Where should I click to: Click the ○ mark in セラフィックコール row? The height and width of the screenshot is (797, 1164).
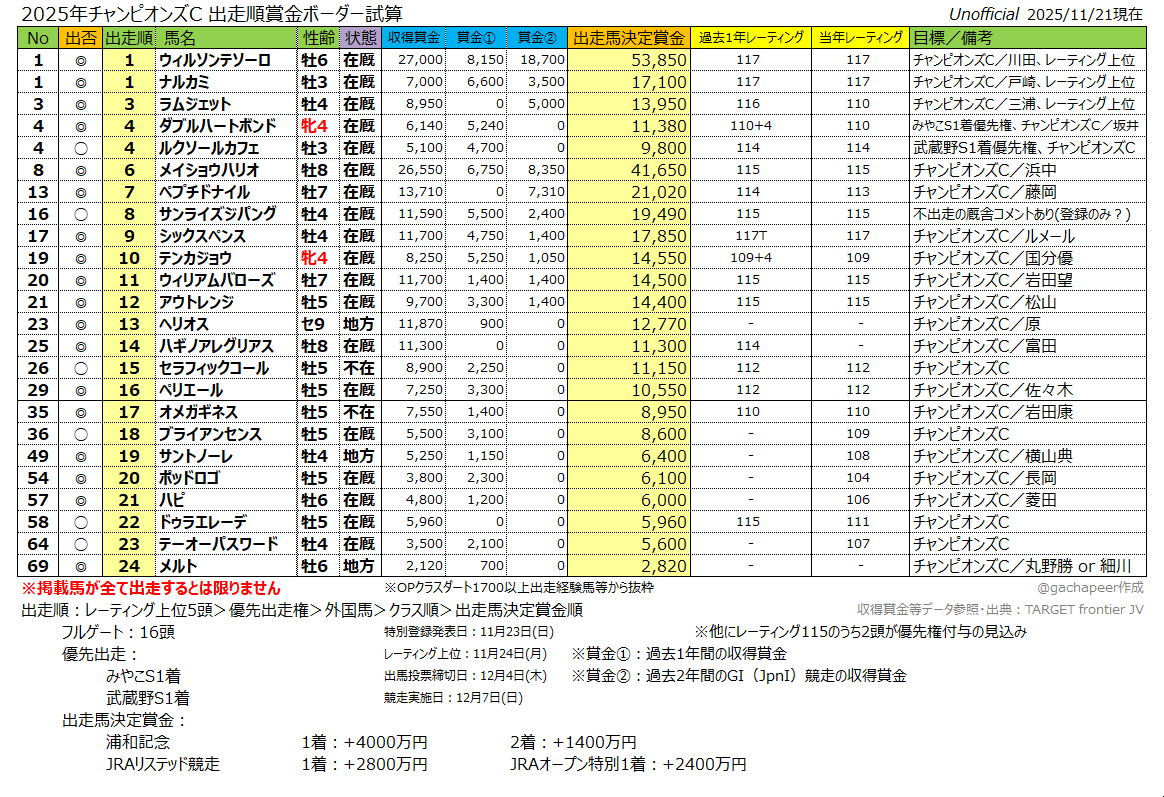tap(80, 368)
